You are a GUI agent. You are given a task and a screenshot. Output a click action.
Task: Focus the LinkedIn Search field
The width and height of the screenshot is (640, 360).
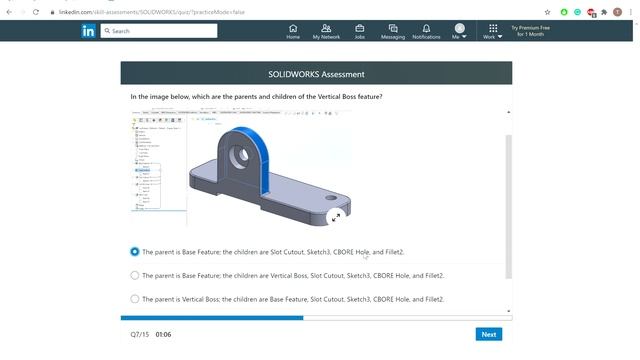(x=159, y=31)
